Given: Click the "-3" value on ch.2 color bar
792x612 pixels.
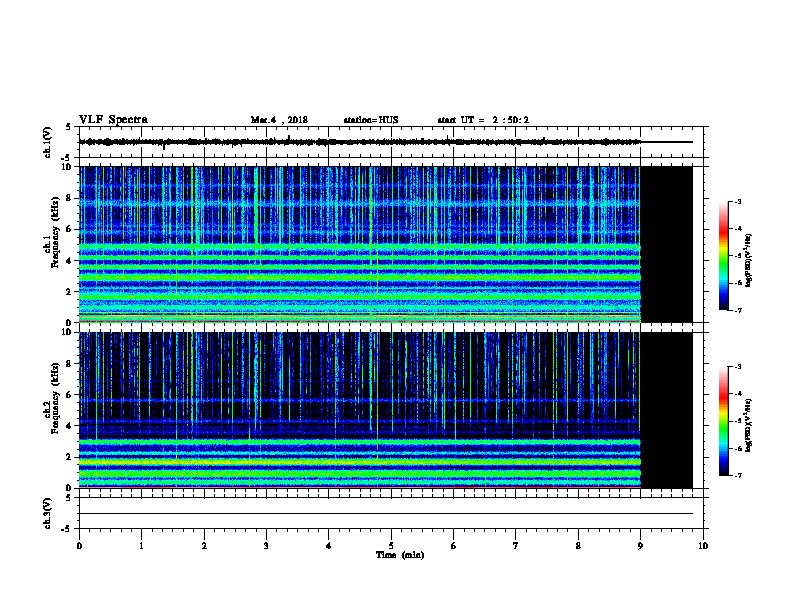Looking at the screenshot, I should [x=737, y=367].
